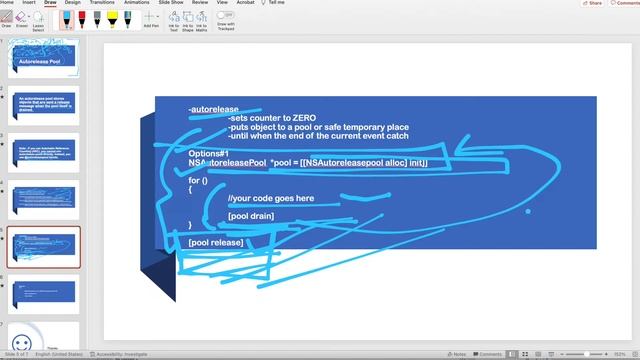Expand the Add Pen dropdown arrow
The height and width of the screenshot is (360, 640).
tap(158, 17)
